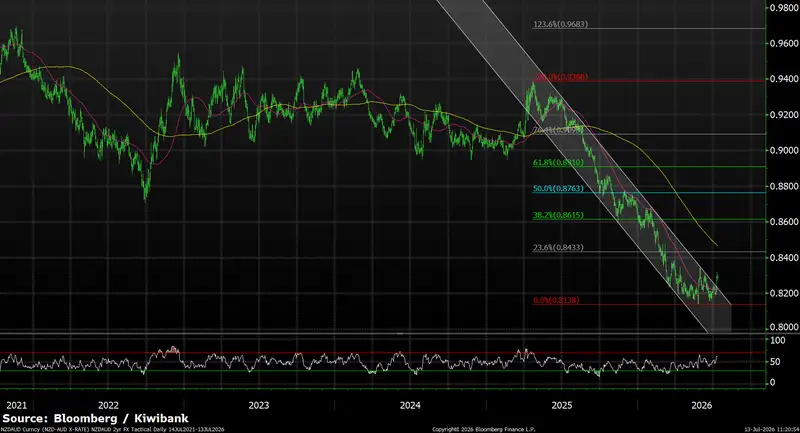Click the 0.9000 price axis value
This screenshot has width=800, height=433.
tap(784, 150)
